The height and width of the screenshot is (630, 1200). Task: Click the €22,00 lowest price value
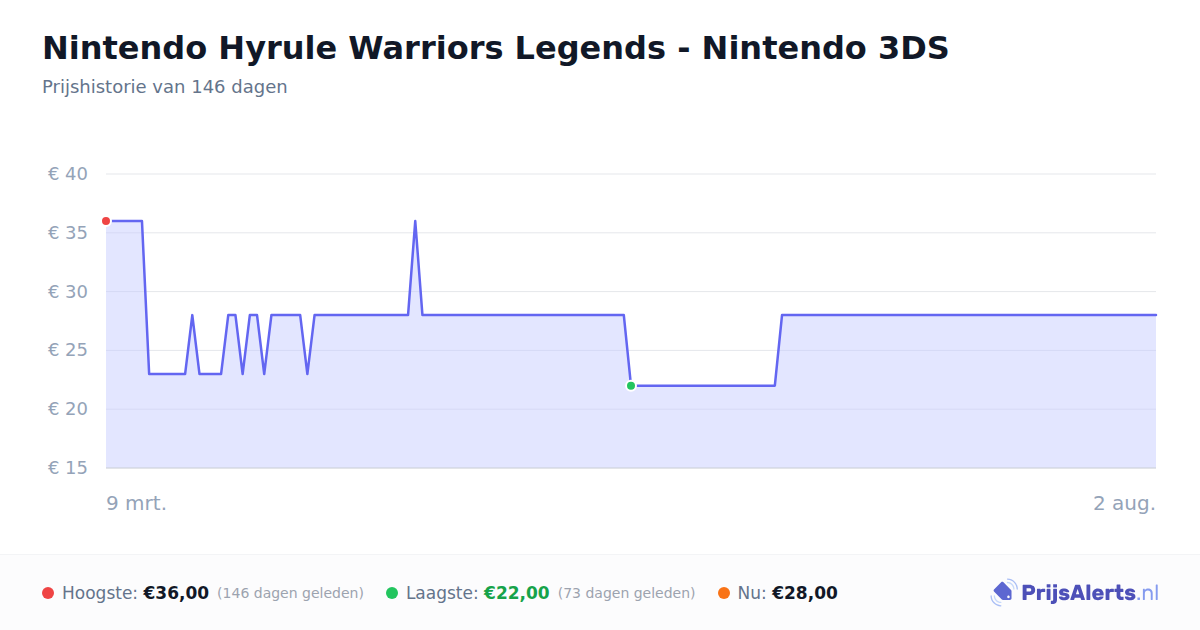coord(517,593)
